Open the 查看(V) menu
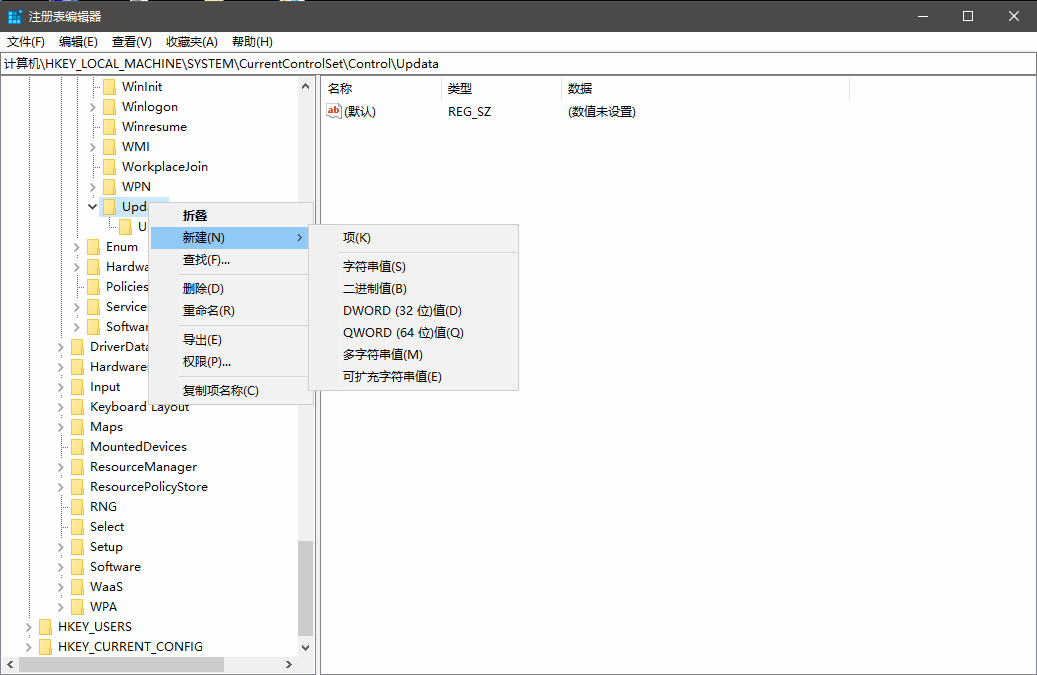Screen dimensions: 1037x675 pyautogui.click(x=132, y=42)
